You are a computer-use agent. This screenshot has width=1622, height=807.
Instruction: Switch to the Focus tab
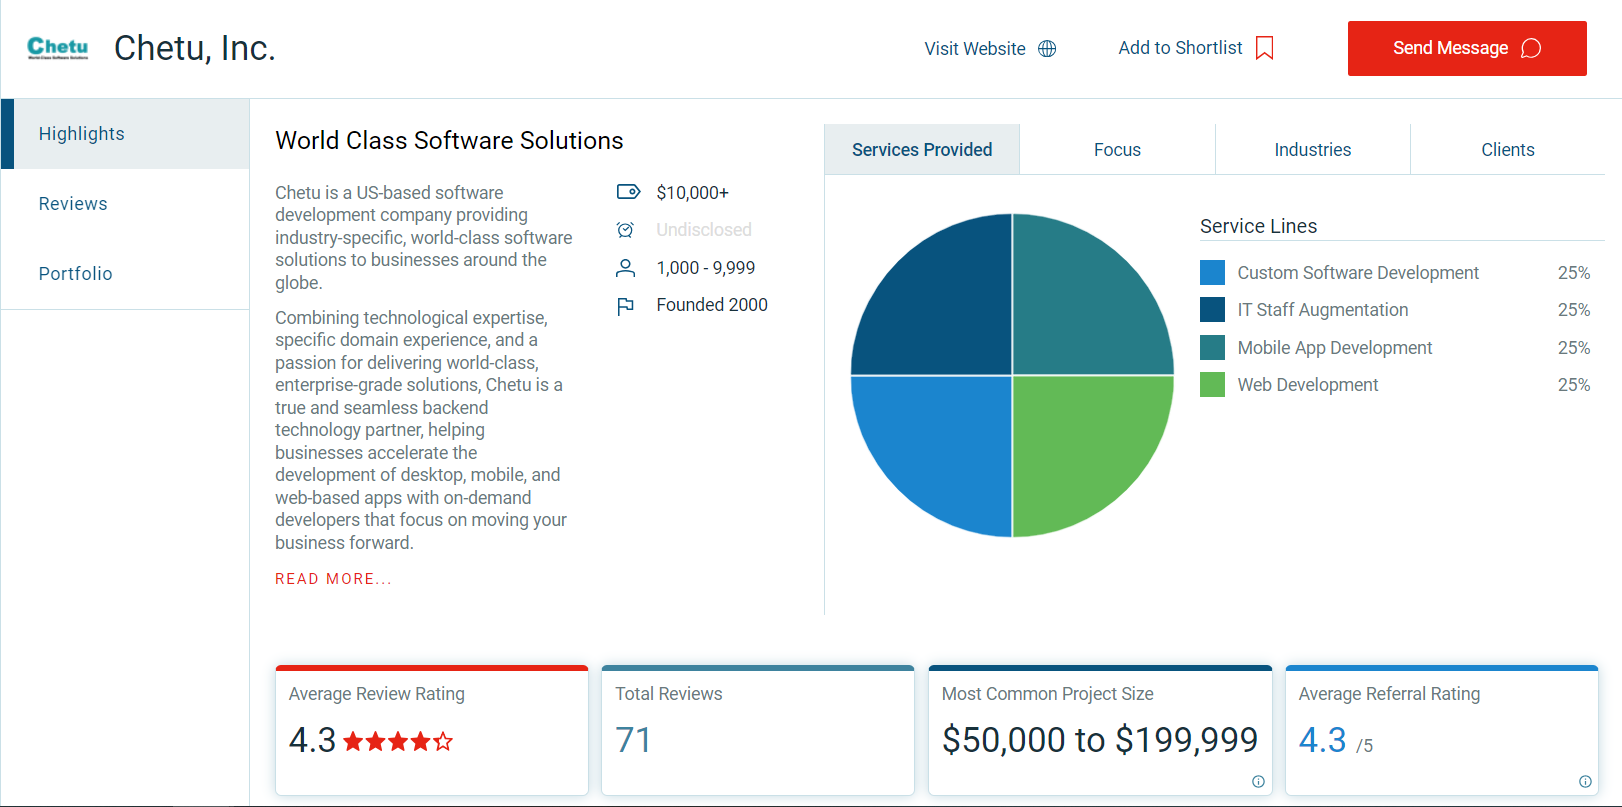1117,150
